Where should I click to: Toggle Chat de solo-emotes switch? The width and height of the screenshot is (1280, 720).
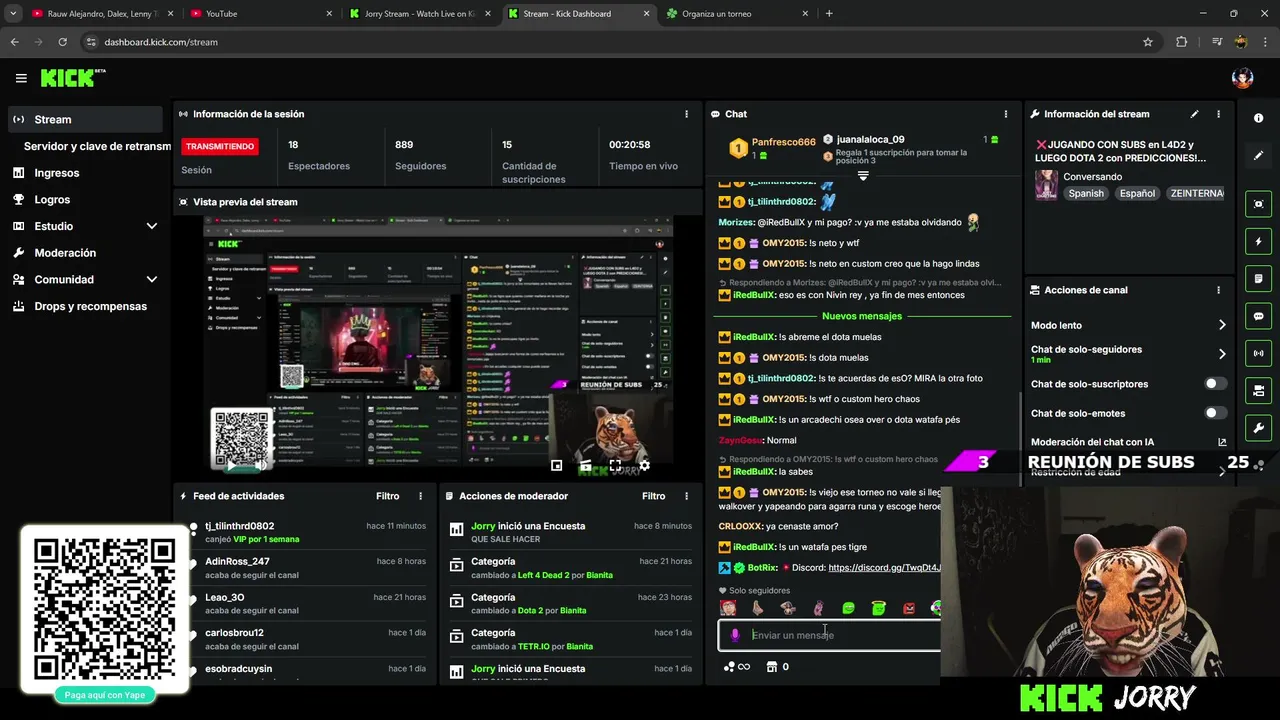pos(1215,413)
